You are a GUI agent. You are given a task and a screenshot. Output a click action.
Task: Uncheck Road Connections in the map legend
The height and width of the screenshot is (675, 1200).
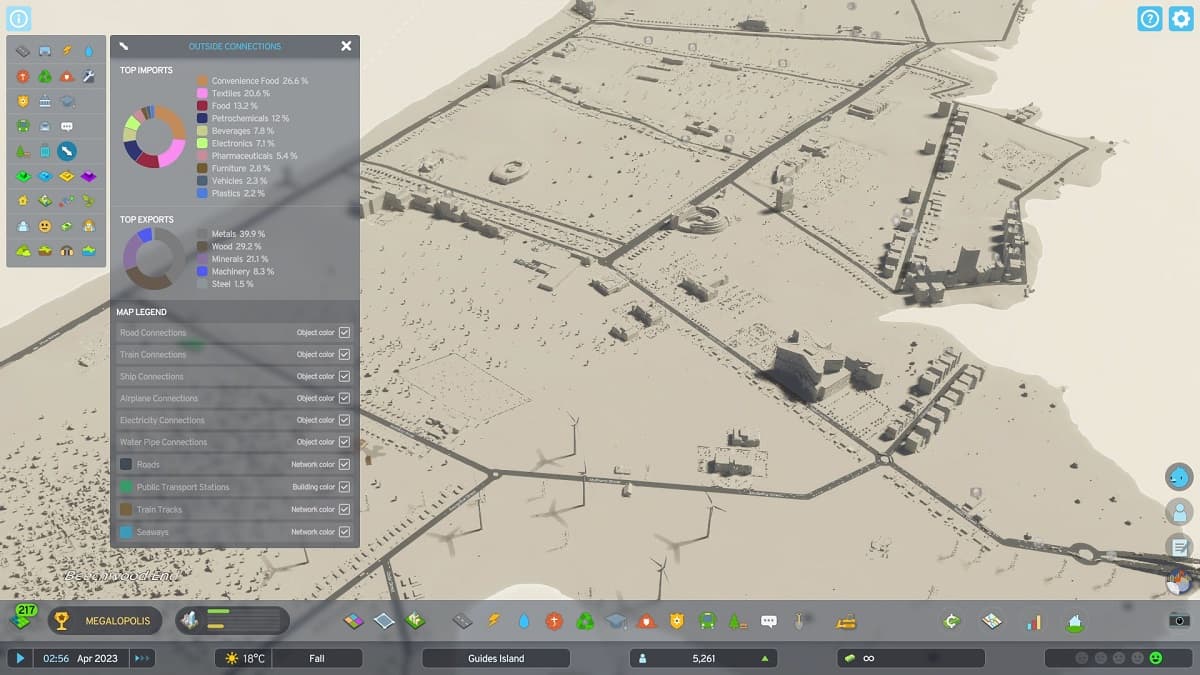pos(345,331)
